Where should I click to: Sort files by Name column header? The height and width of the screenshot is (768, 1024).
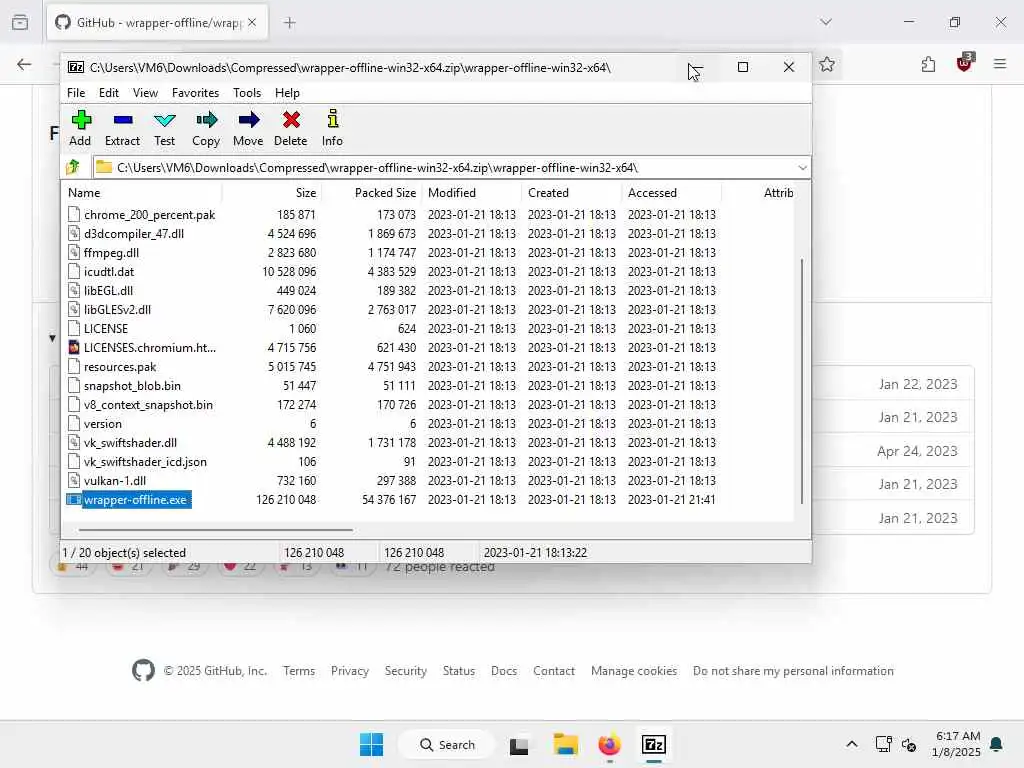click(142, 193)
